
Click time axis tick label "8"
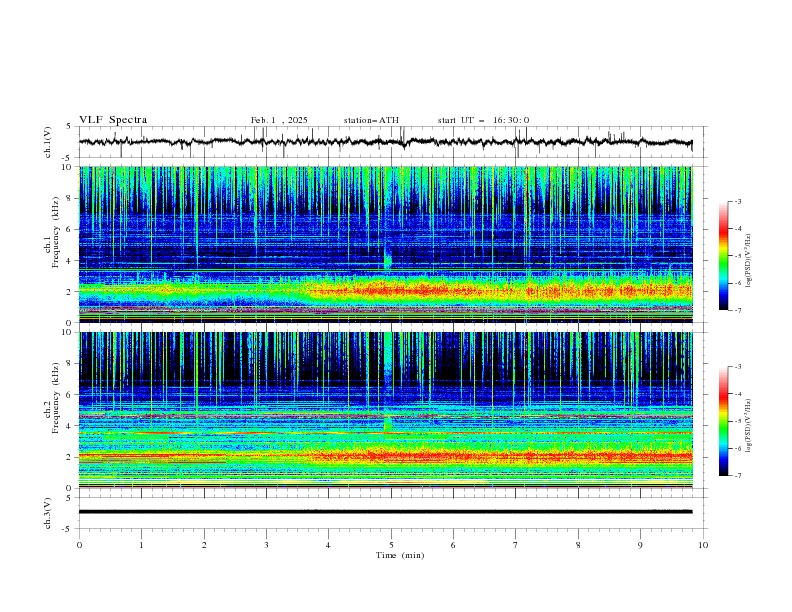[x=578, y=545]
